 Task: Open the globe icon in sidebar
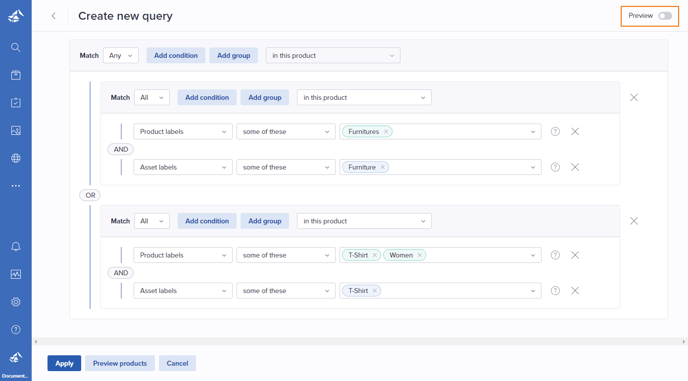point(16,158)
